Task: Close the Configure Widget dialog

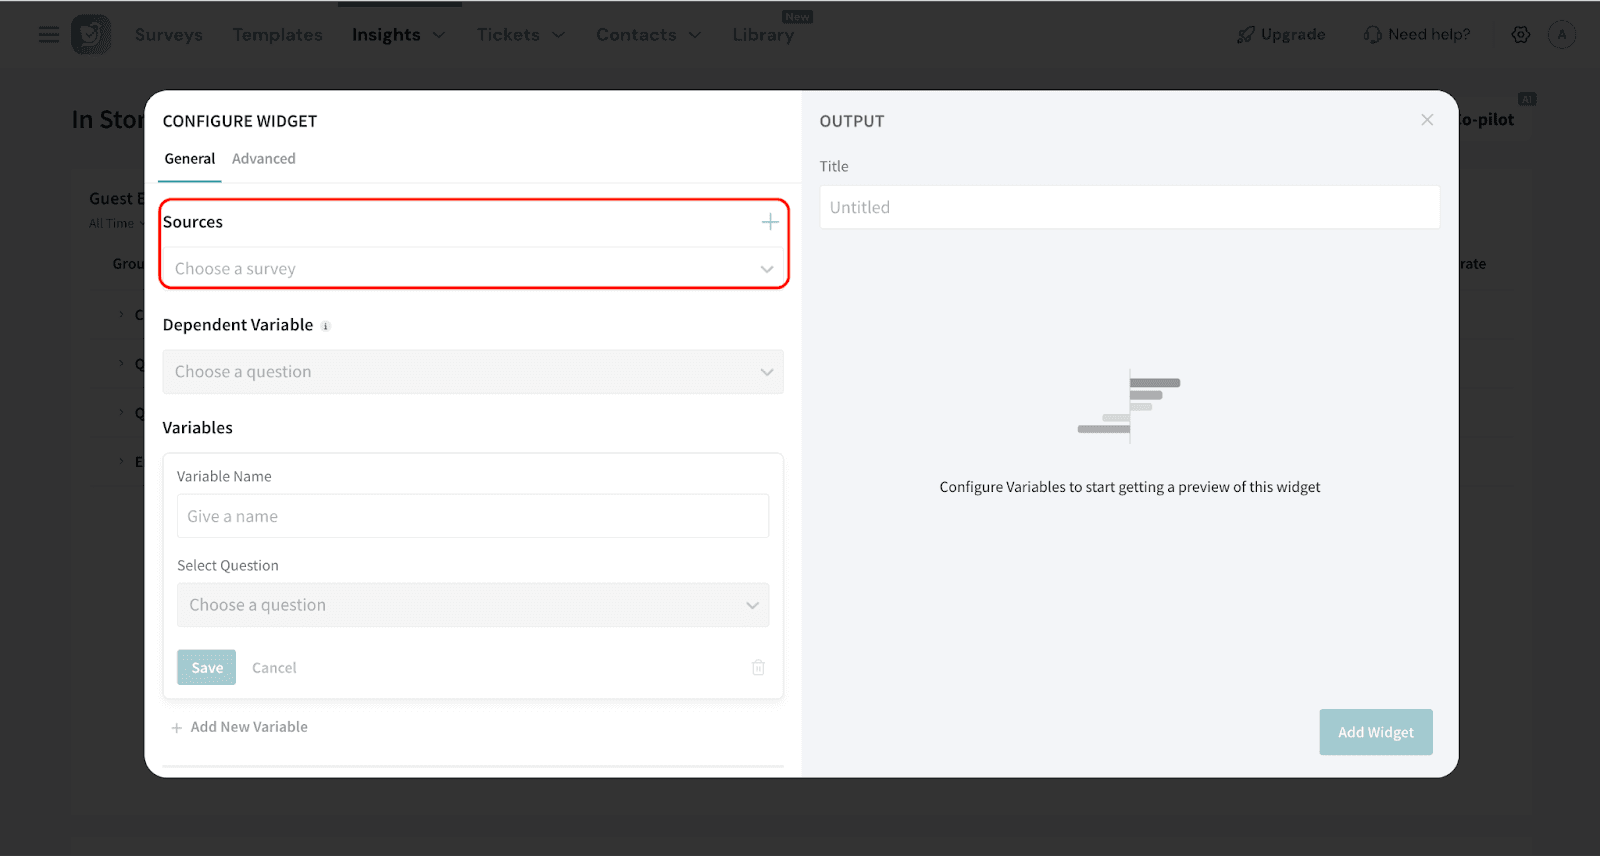Action: coord(1427,120)
